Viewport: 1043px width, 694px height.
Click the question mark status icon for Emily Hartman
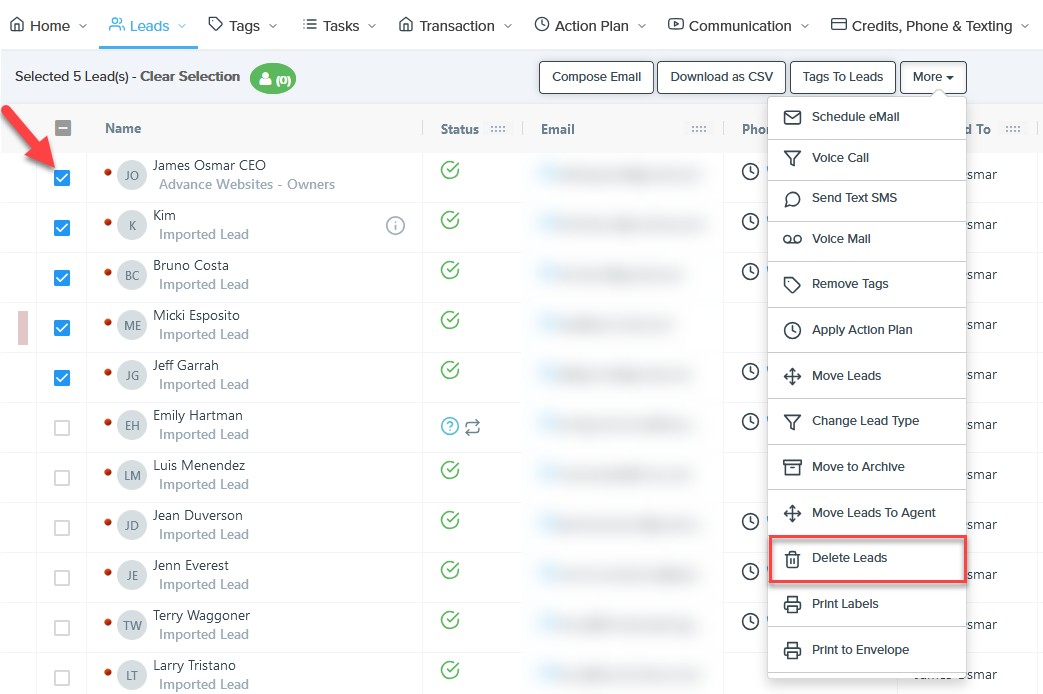[x=450, y=427]
